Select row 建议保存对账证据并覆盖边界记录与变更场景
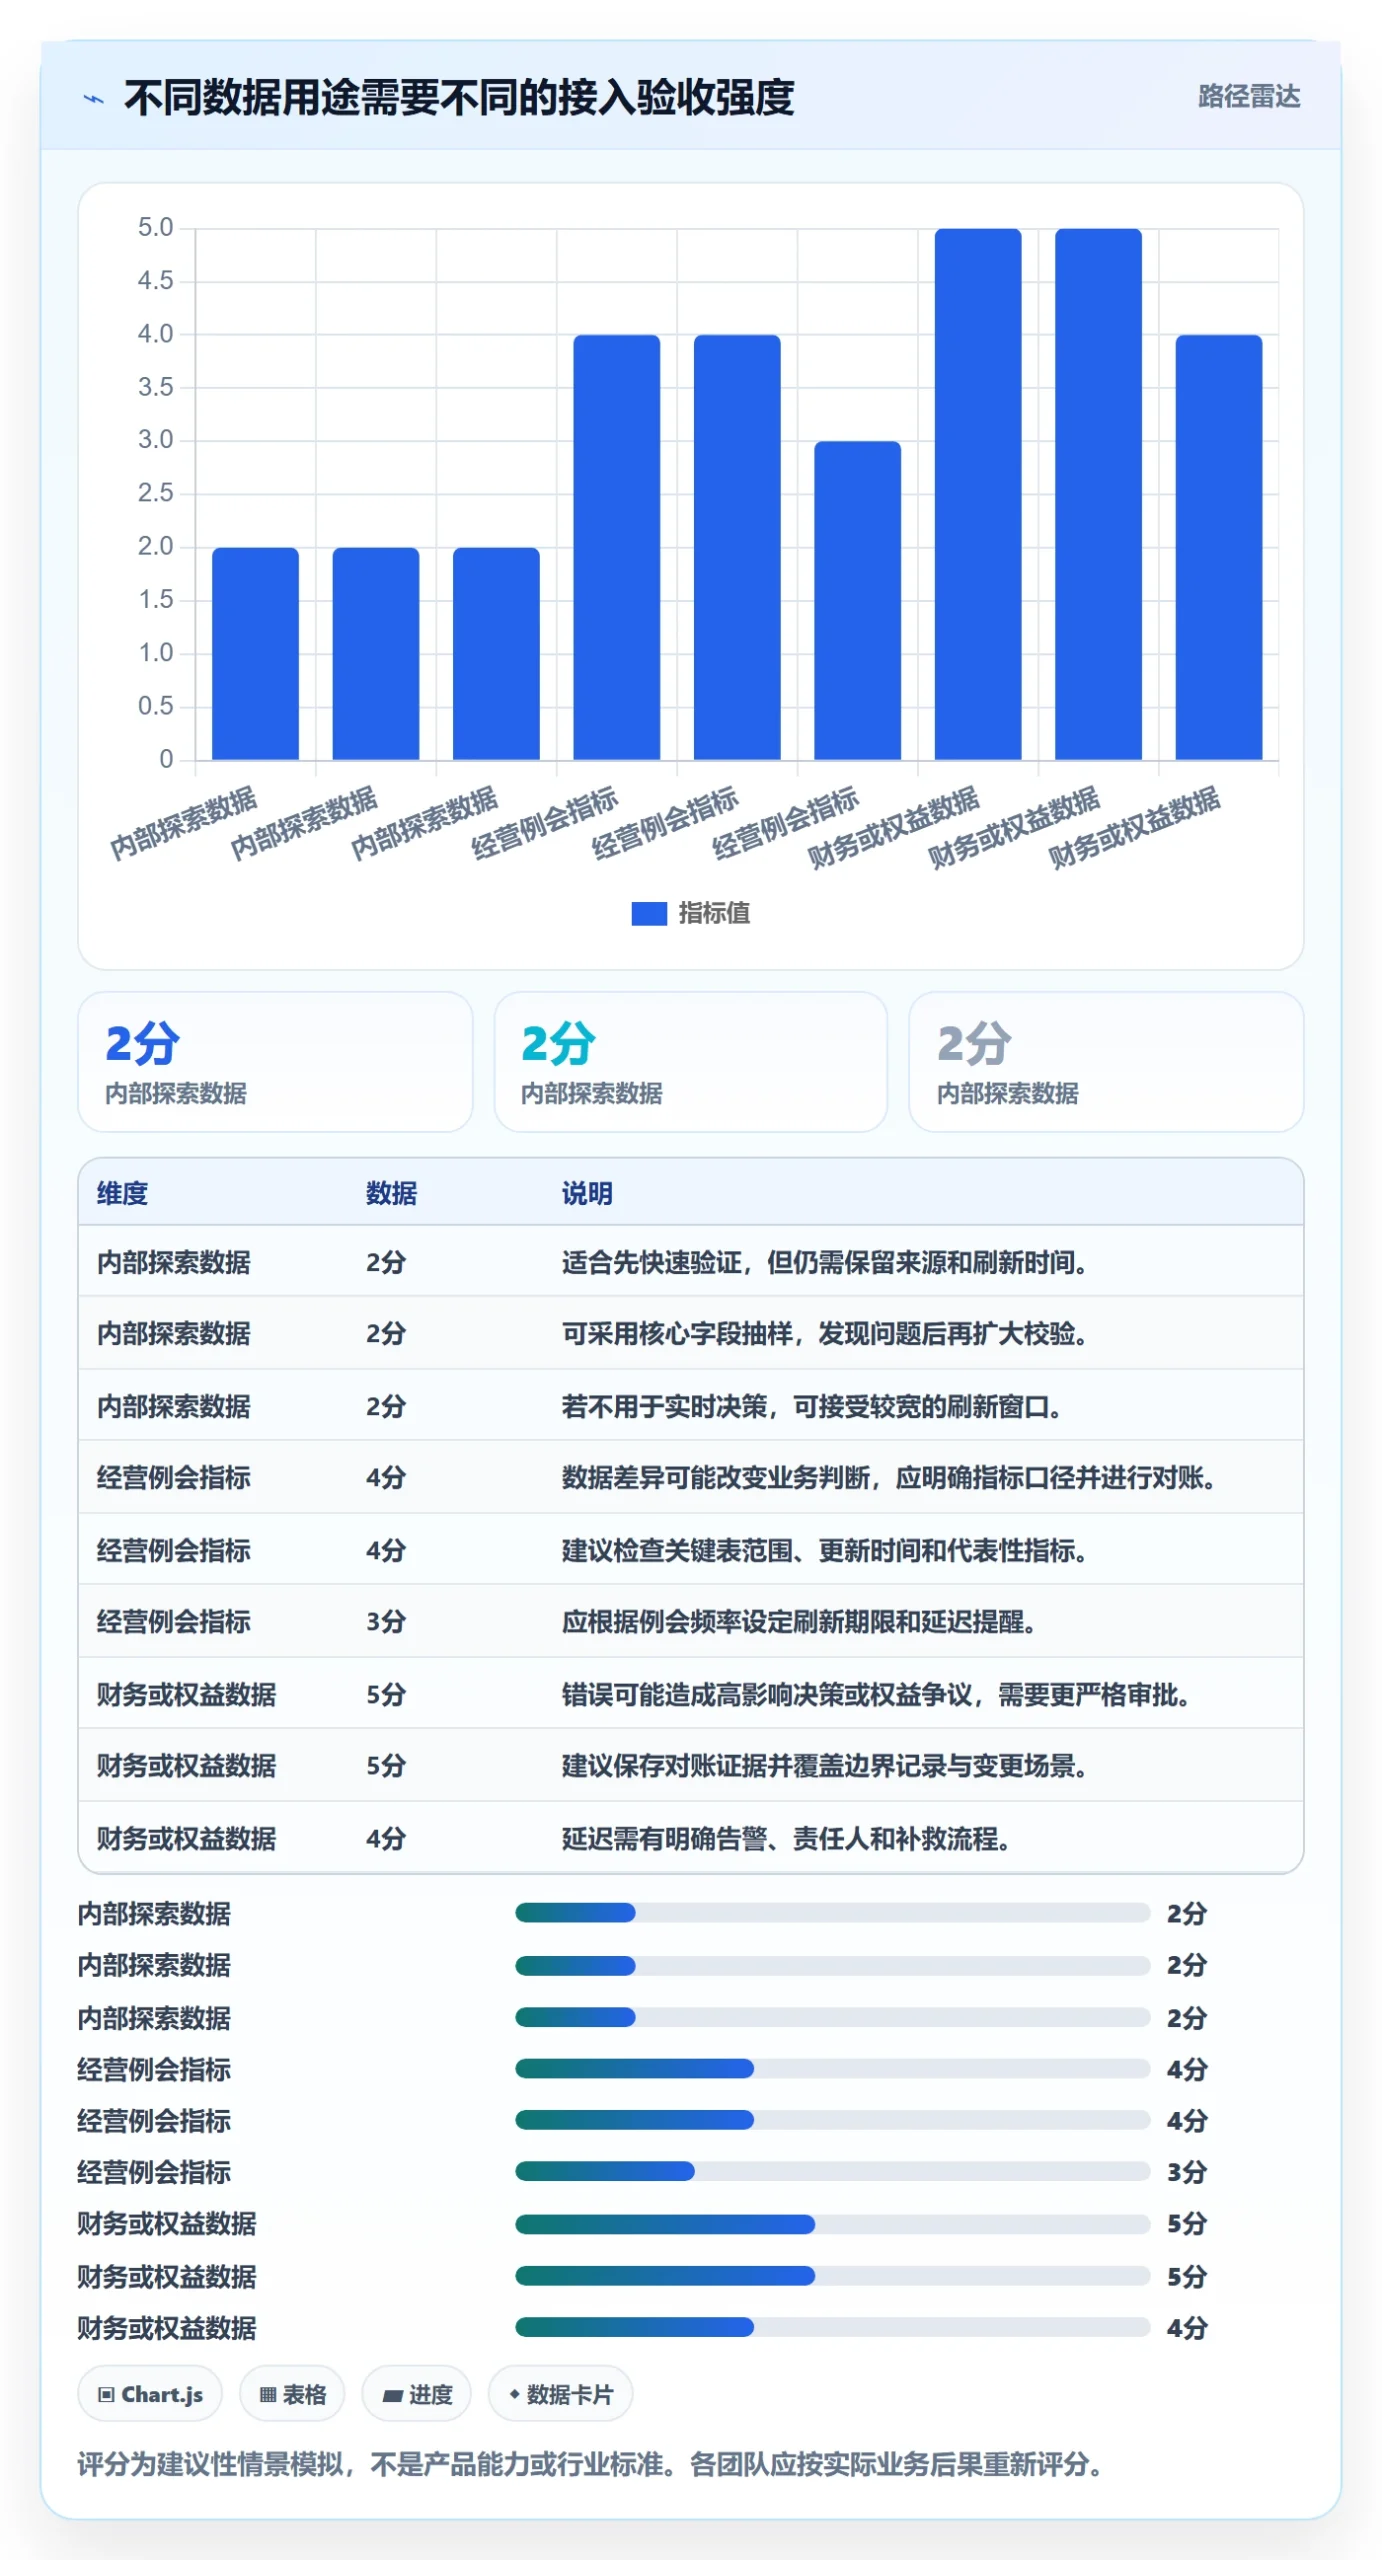This screenshot has width=1382, height=2560. pyautogui.click(x=691, y=1765)
